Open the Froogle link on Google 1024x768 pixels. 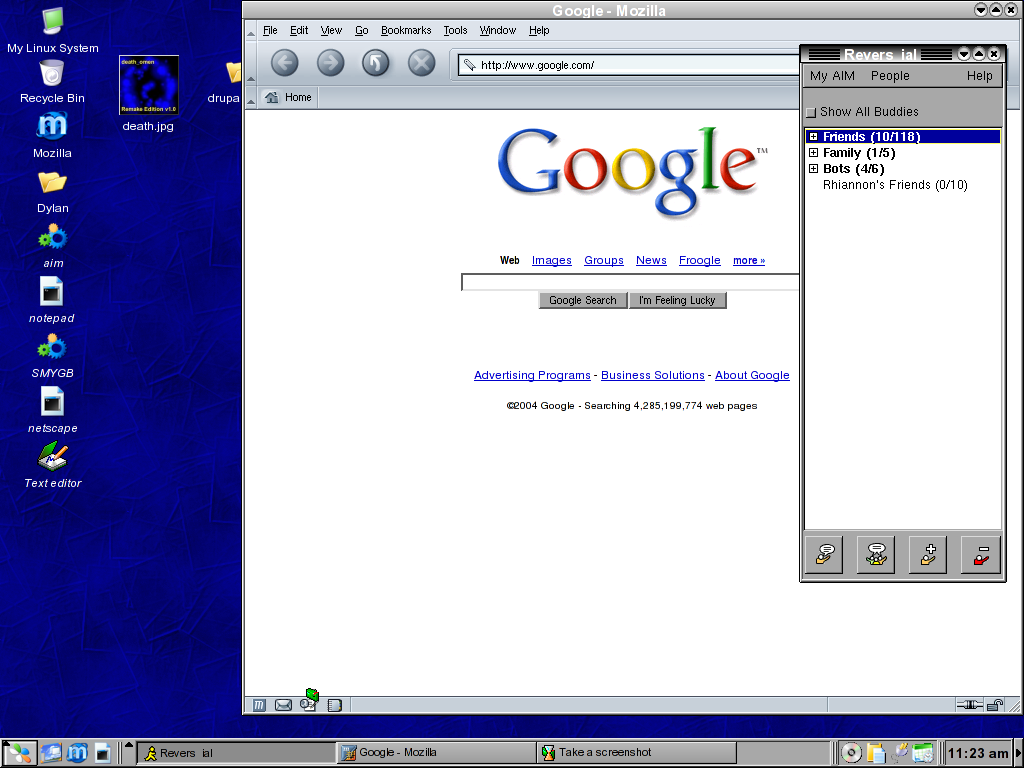699,260
